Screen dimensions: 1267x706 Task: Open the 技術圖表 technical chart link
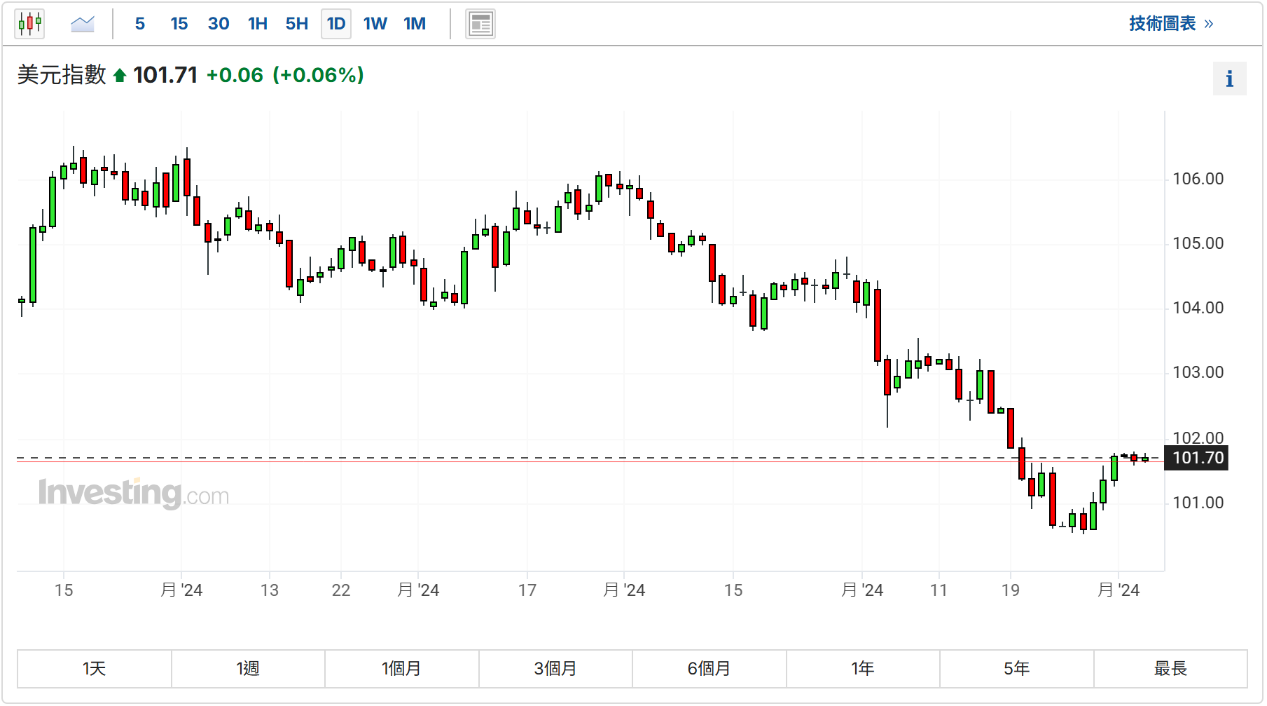[x=1171, y=23]
